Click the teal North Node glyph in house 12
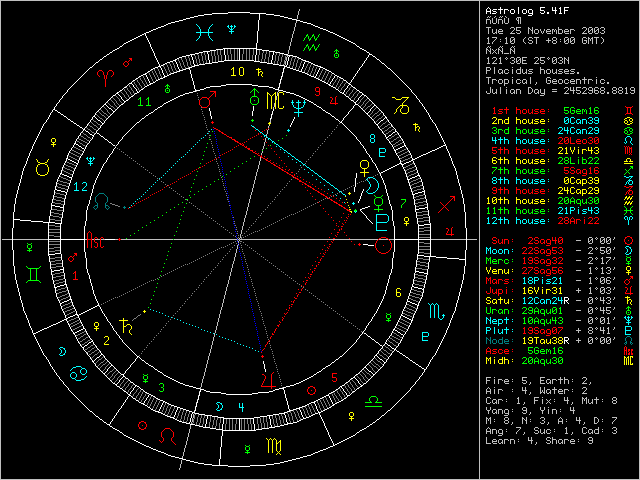The image size is (640, 480). (x=102, y=202)
